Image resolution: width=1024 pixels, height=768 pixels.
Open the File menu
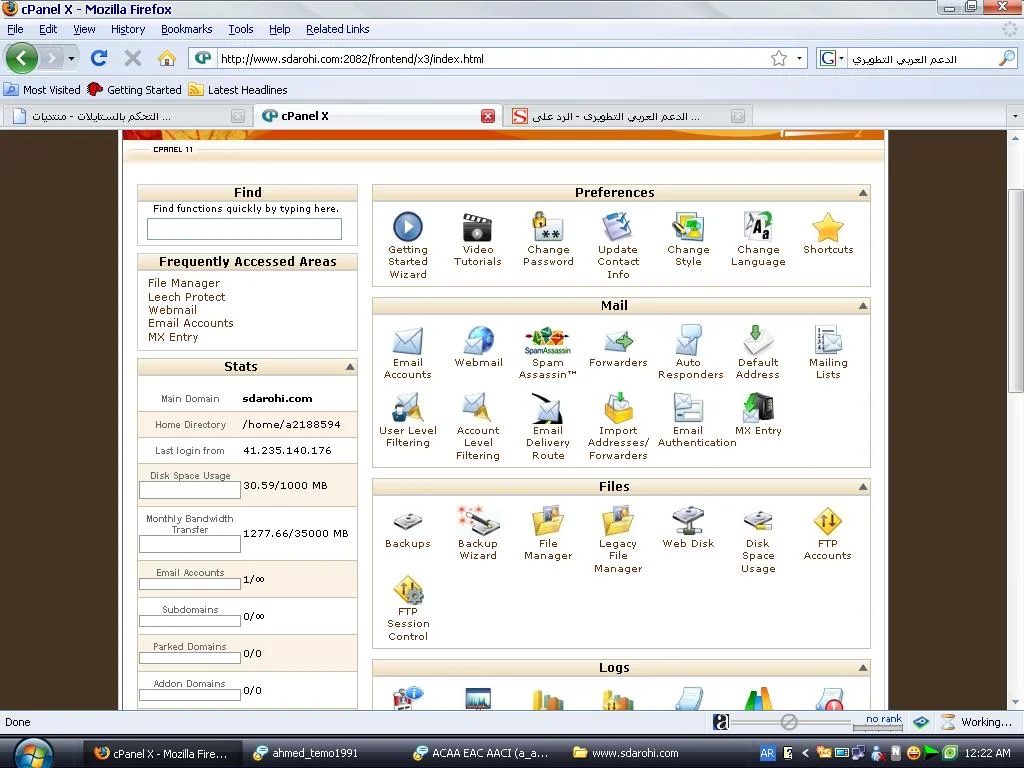coord(15,29)
